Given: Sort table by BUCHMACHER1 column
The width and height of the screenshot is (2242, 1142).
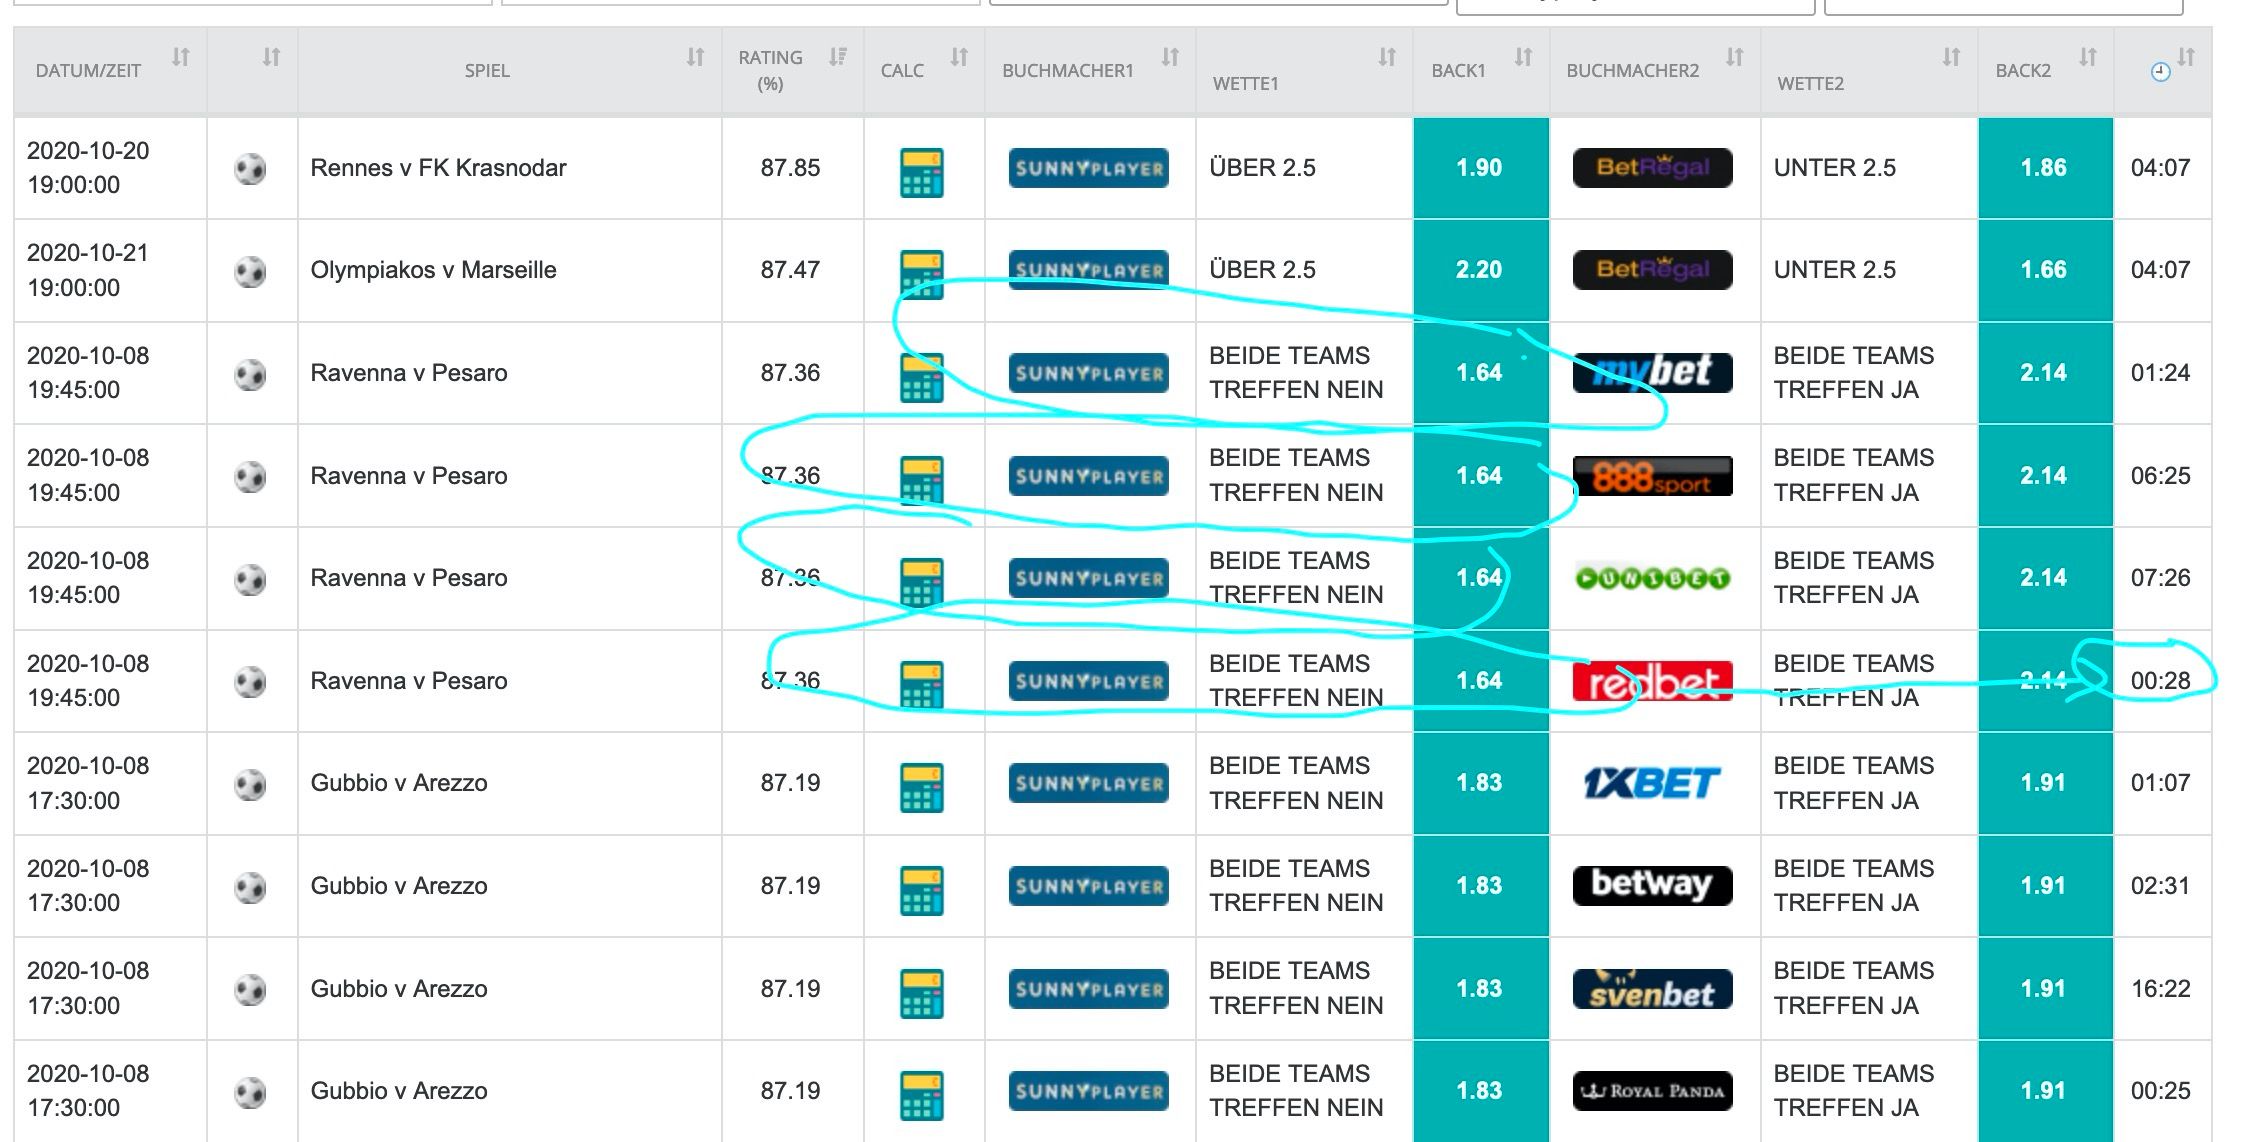Looking at the screenshot, I should click(x=1170, y=57).
